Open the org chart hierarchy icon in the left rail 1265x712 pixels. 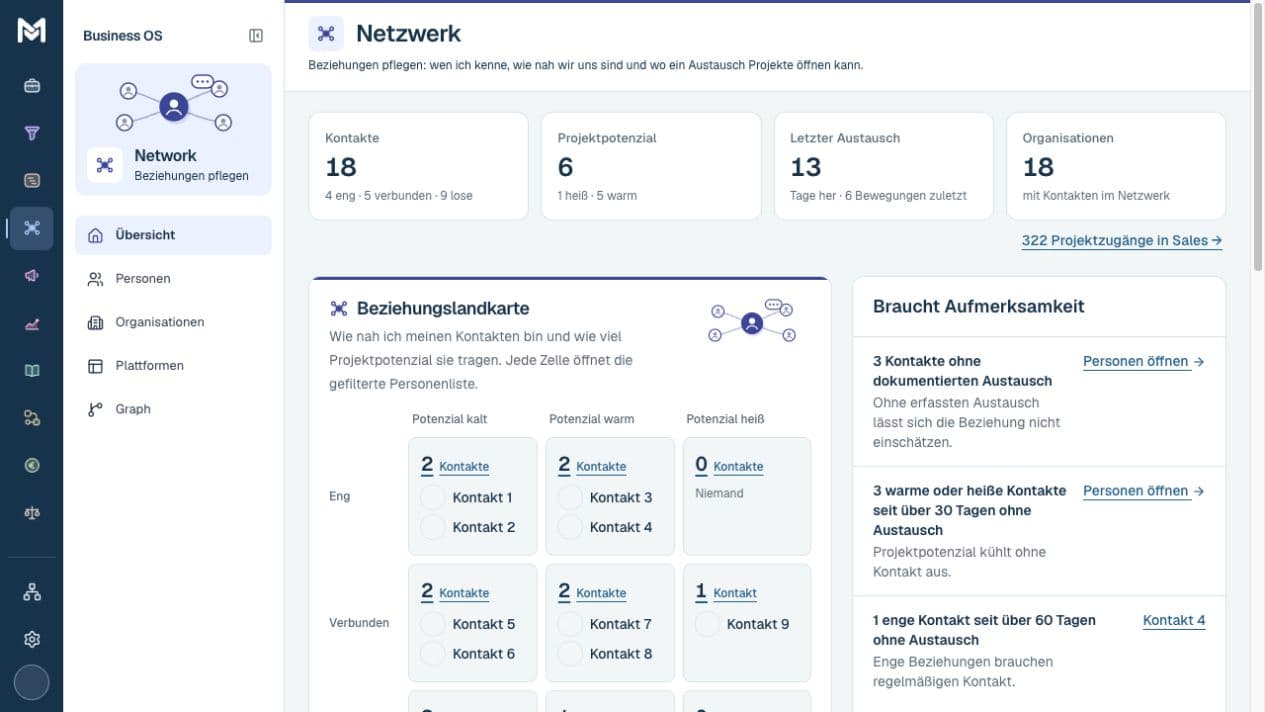(x=31, y=592)
